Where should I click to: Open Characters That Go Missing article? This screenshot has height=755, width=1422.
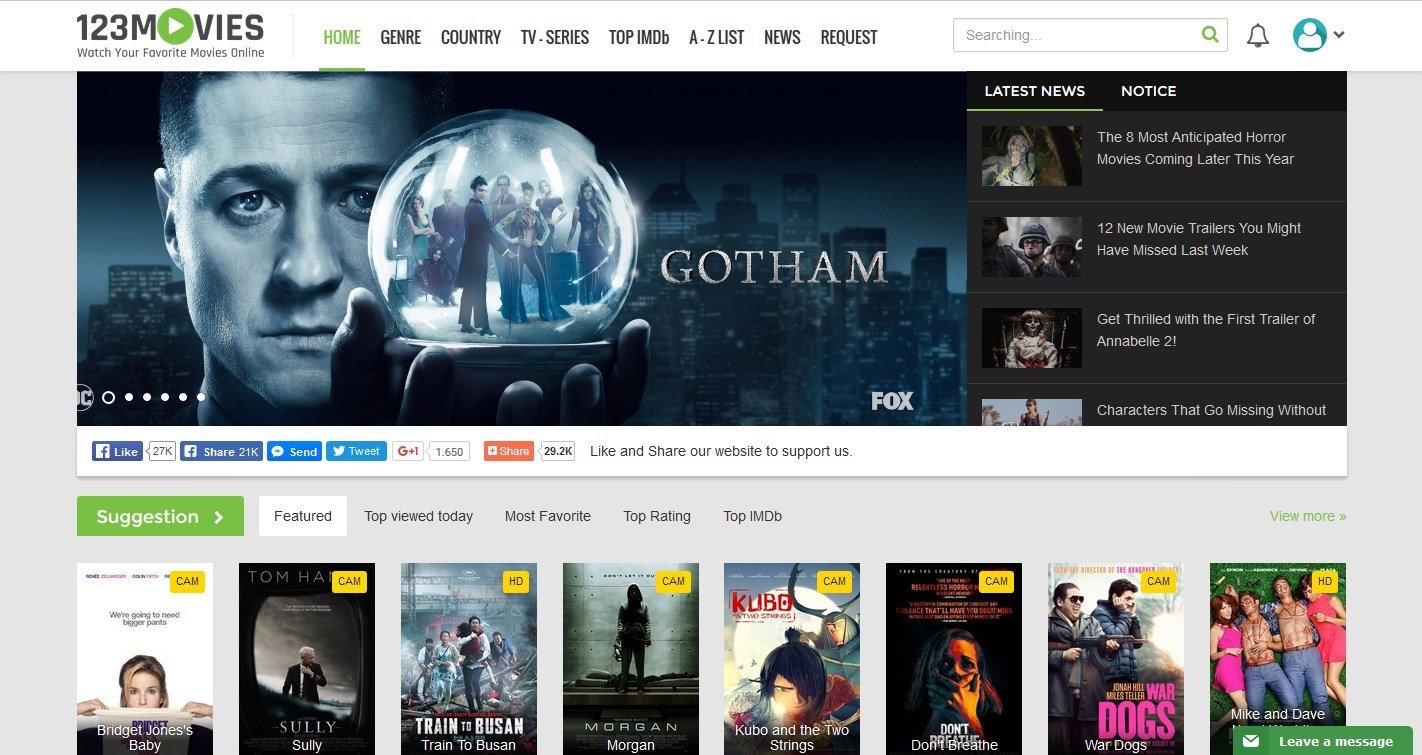1211,410
